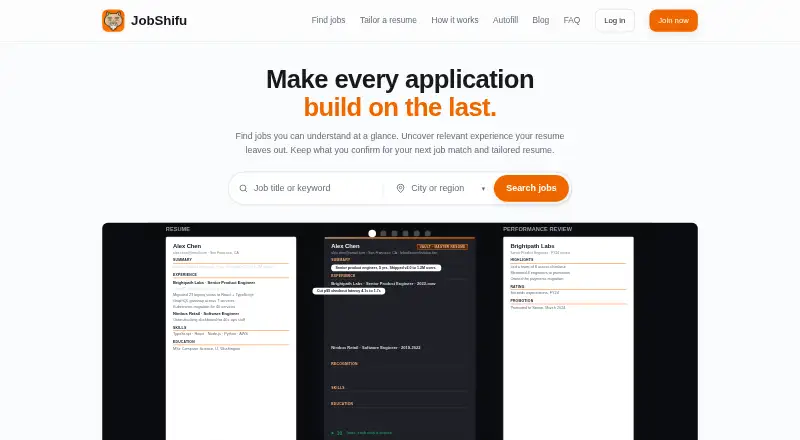This screenshot has height=440, width=800.
Task: Visit the Blog from the top nav
Action: coord(540,20)
